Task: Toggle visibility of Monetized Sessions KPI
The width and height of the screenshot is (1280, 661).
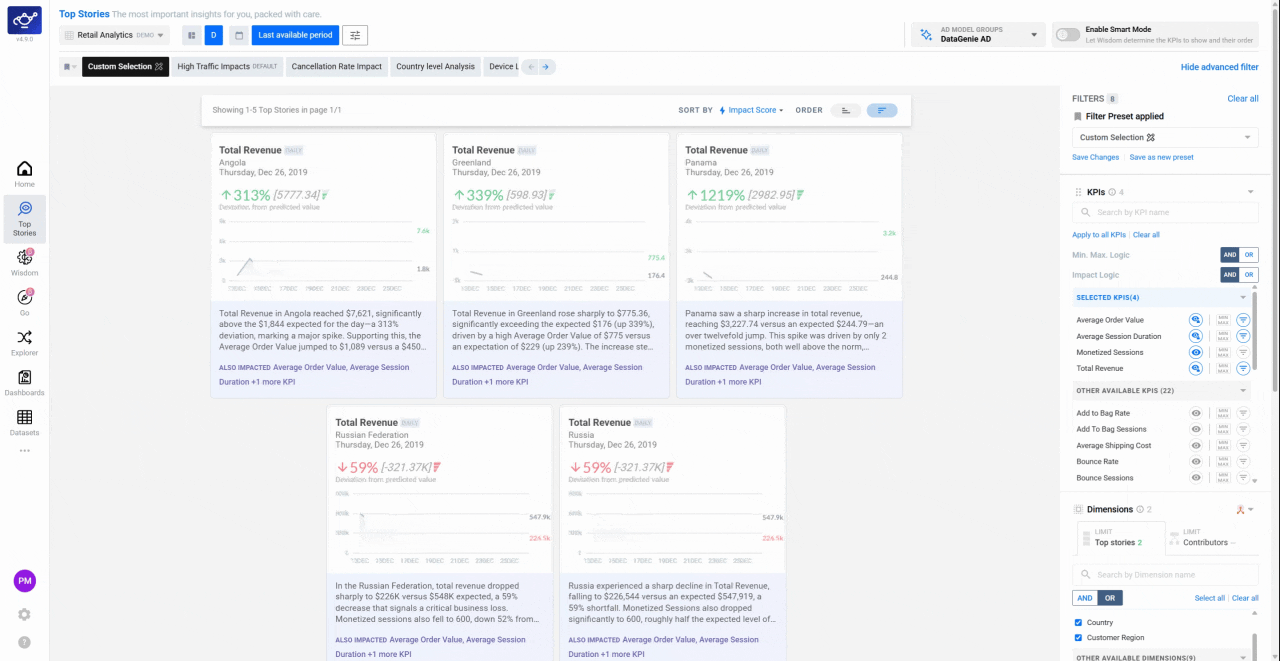Action: click(1195, 352)
